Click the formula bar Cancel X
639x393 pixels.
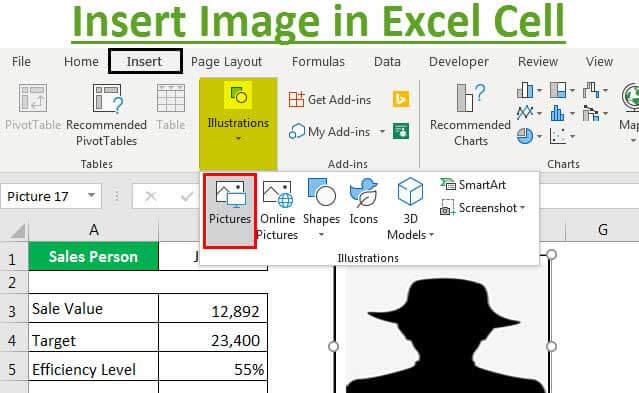pos(151,196)
